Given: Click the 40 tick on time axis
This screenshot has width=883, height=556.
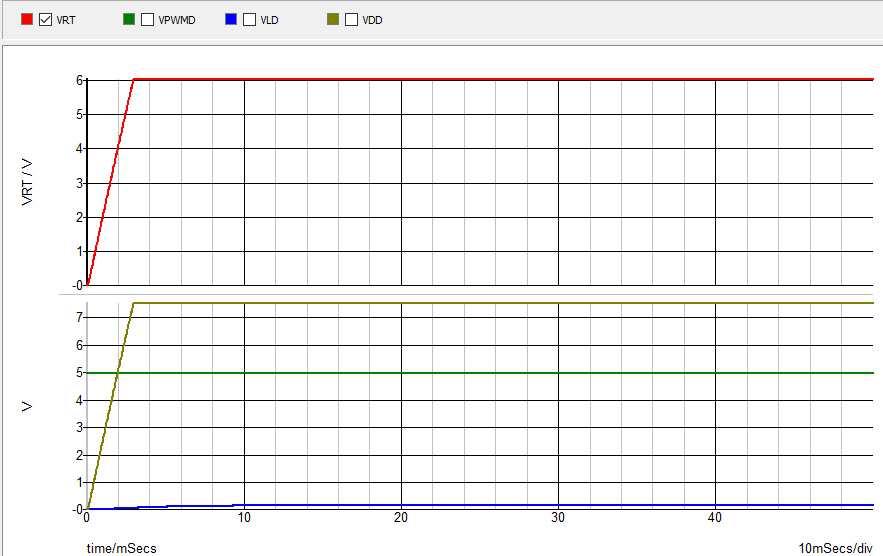Looking at the screenshot, I should (x=715, y=517).
